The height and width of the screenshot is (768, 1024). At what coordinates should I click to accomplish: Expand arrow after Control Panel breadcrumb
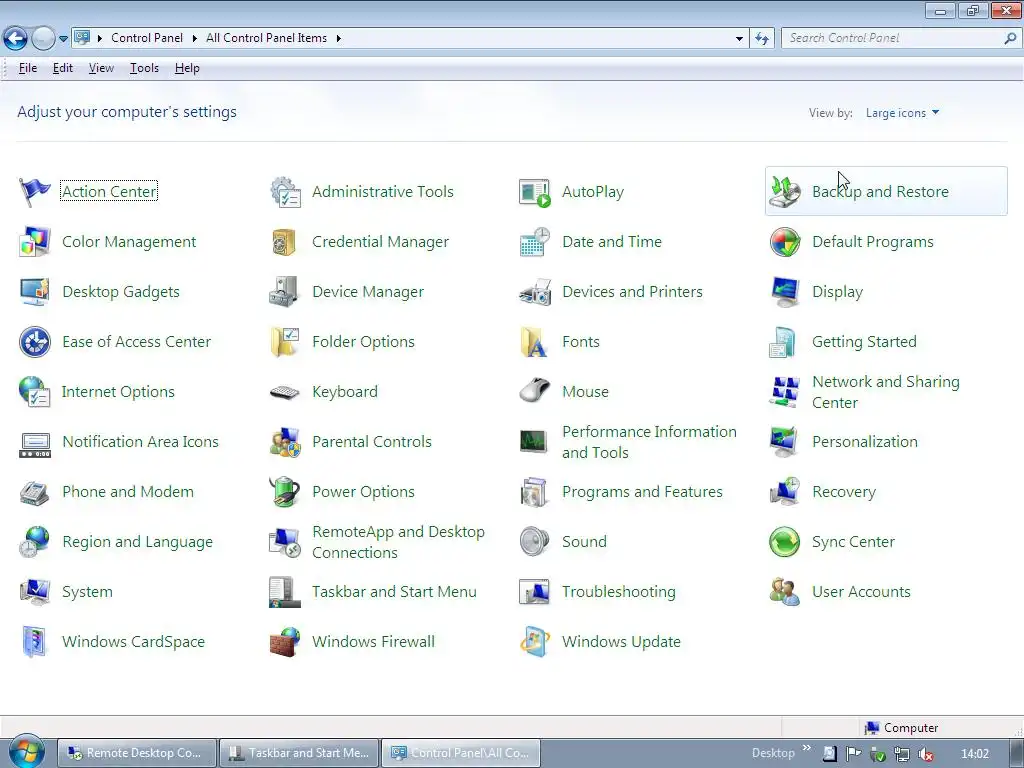(x=195, y=39)
